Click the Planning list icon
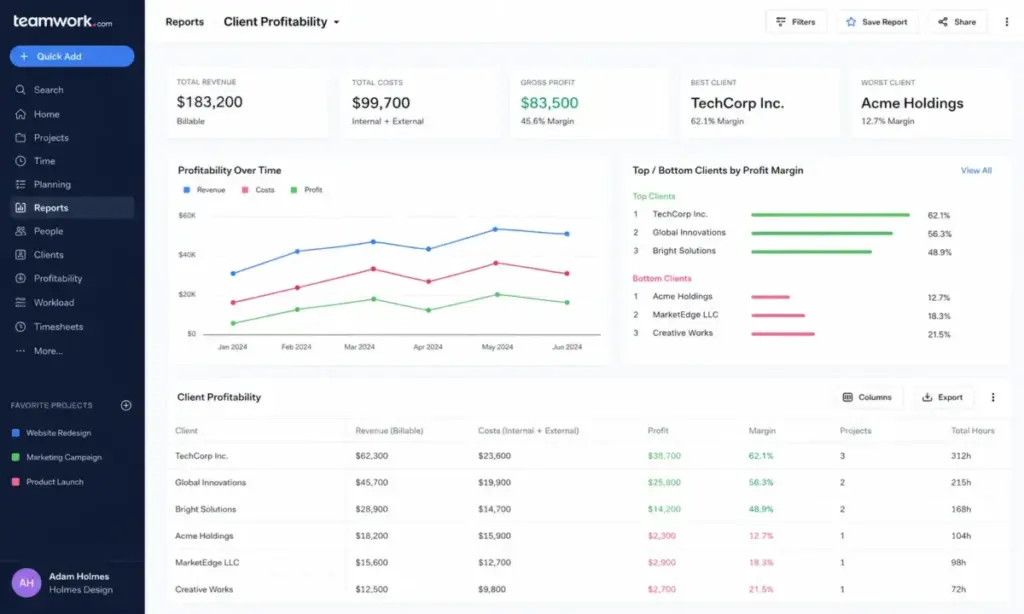This screenshot has height=614, width=1024. [20, 184]
